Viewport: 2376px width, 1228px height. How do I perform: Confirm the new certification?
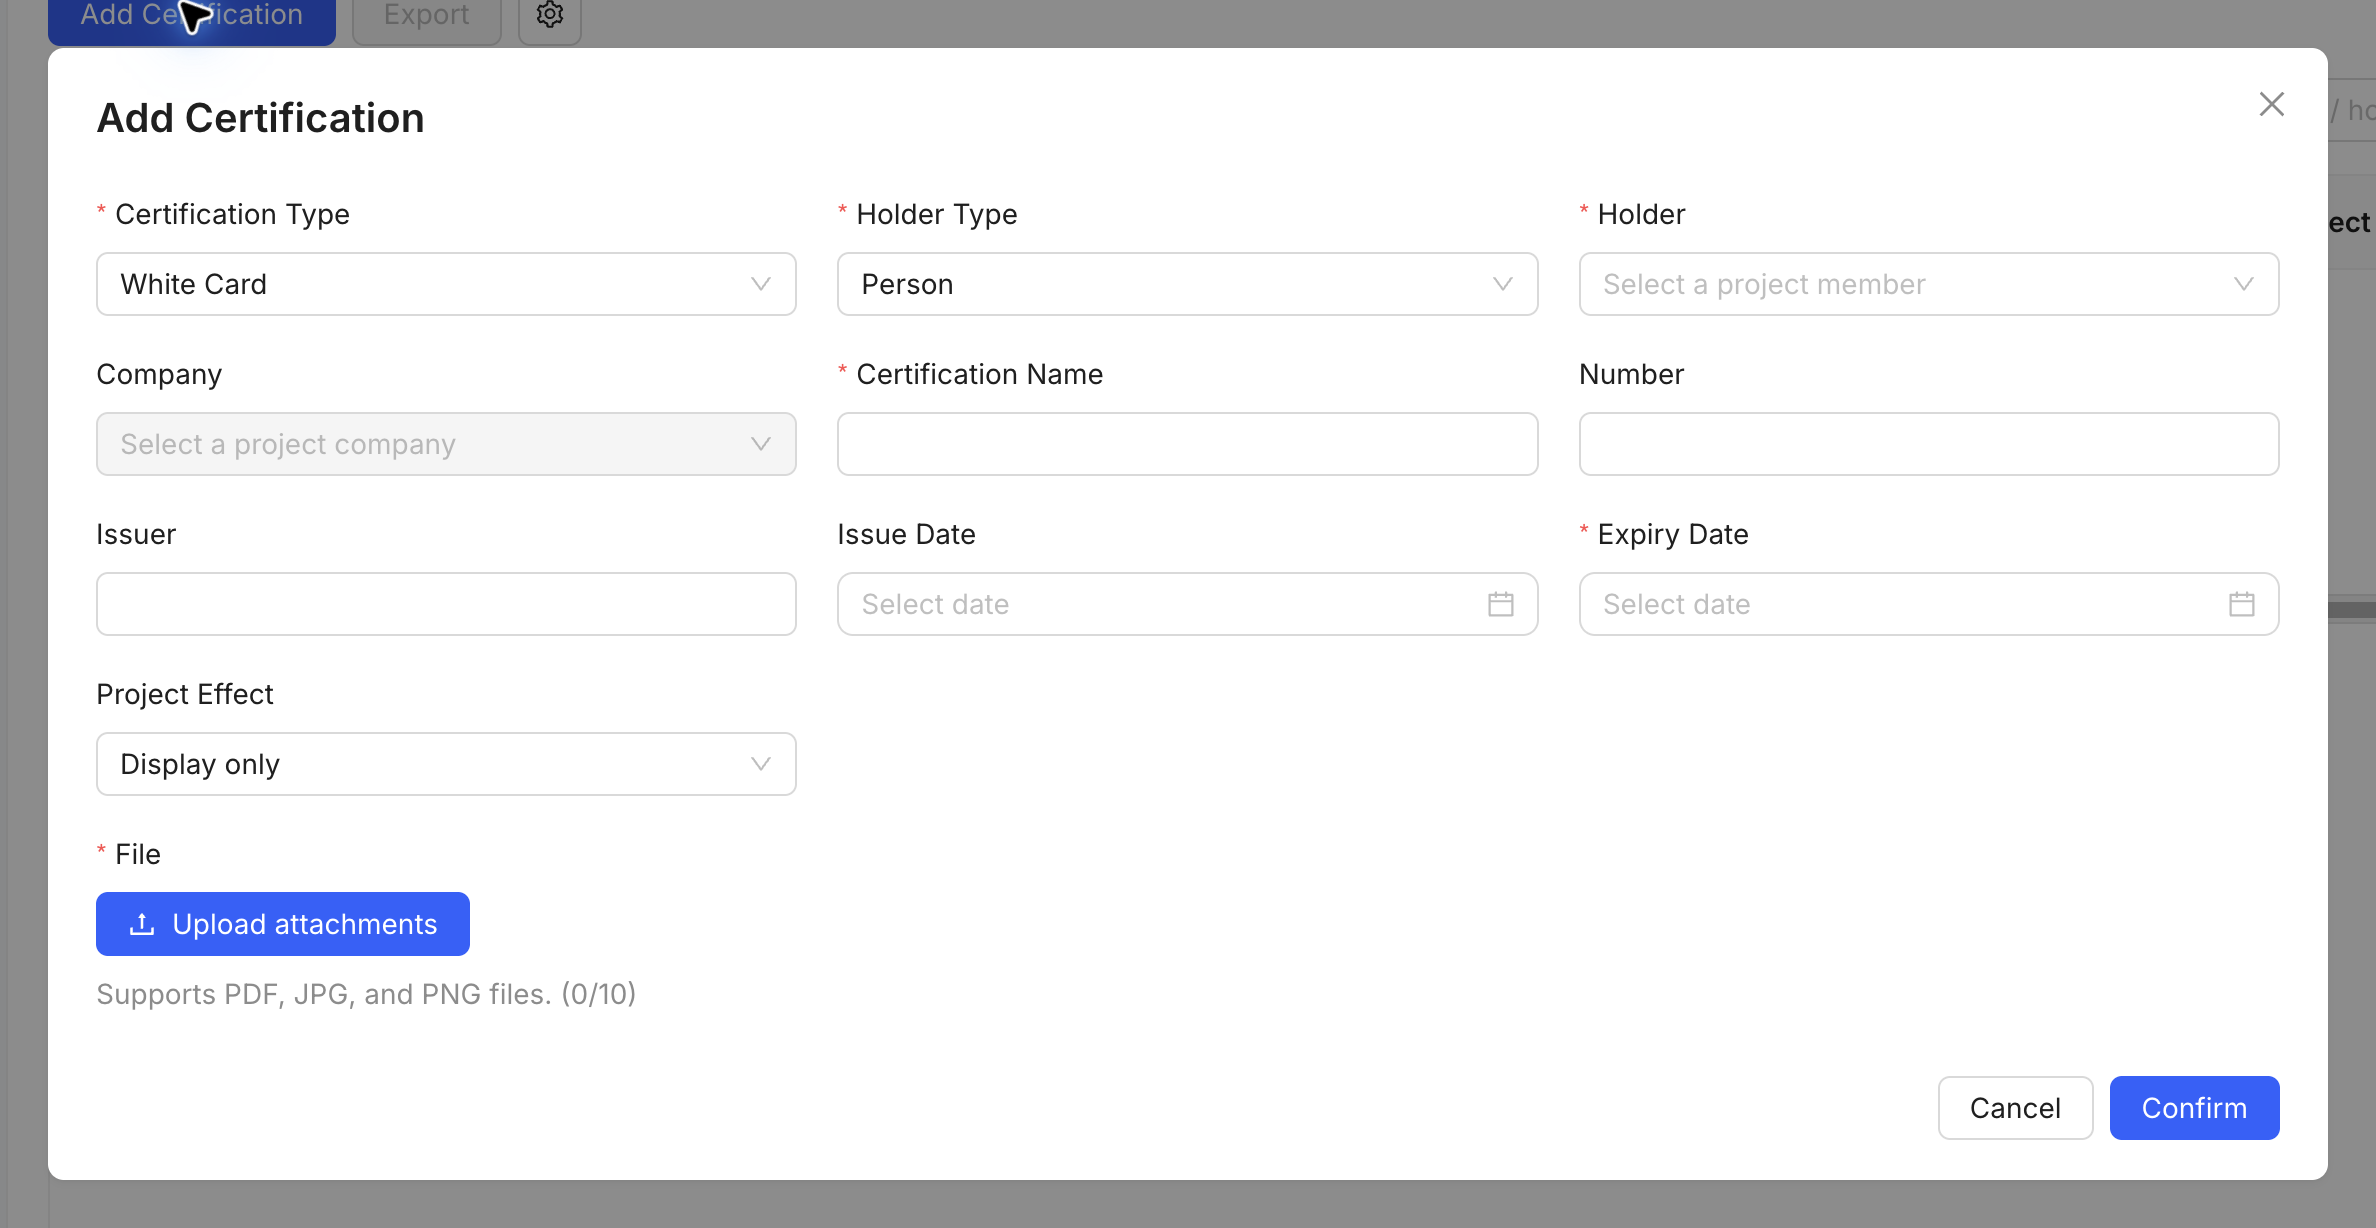tap(2194, 1108)
